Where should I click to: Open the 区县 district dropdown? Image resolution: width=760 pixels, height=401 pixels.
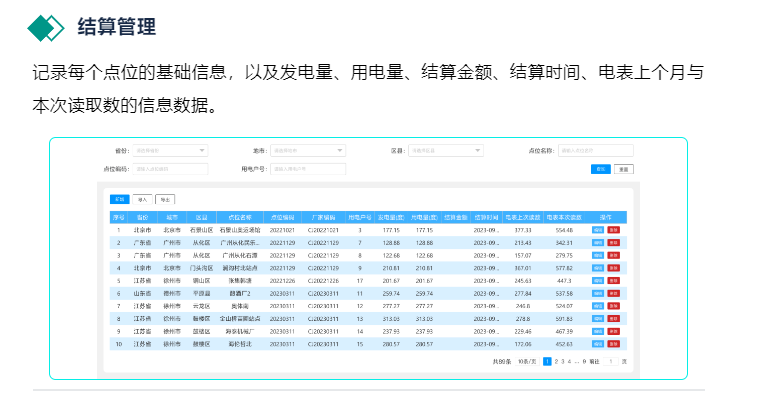pos(446,150)
